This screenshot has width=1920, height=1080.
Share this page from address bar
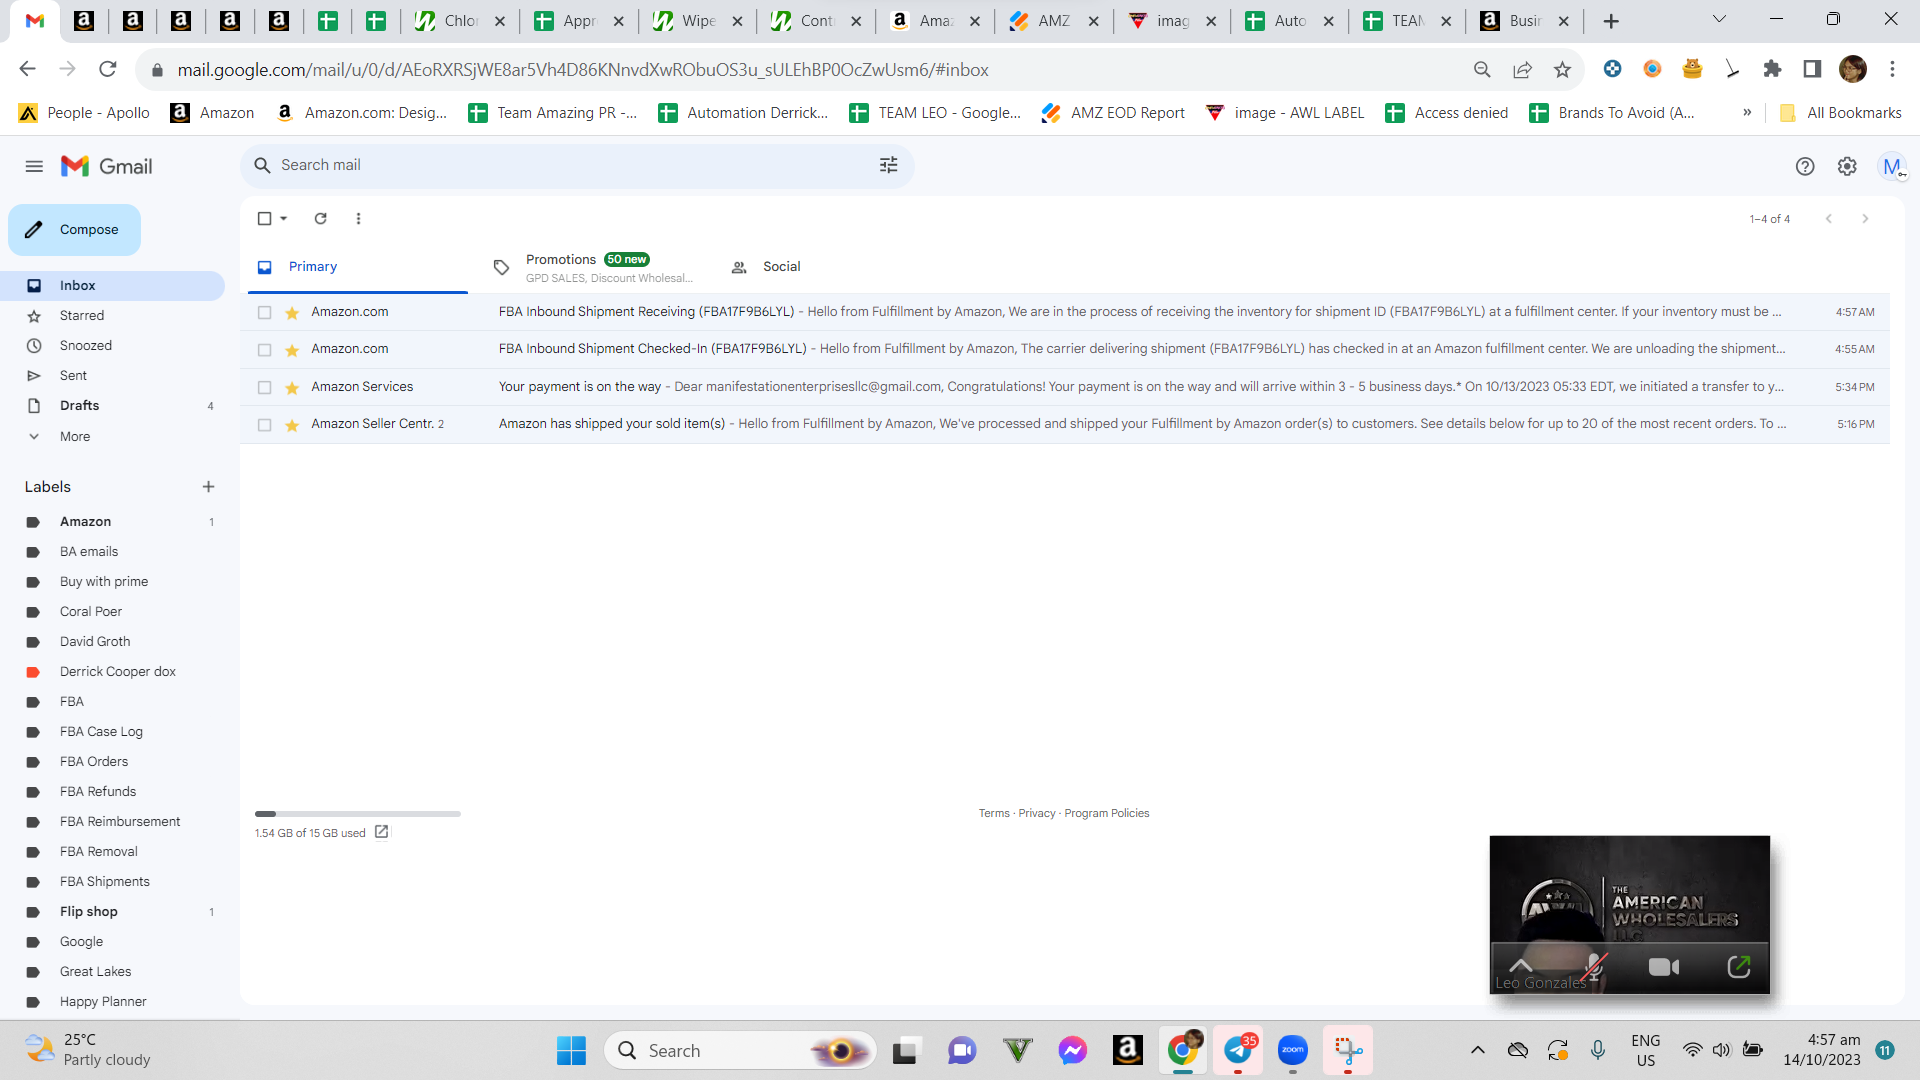point(1522,70)
